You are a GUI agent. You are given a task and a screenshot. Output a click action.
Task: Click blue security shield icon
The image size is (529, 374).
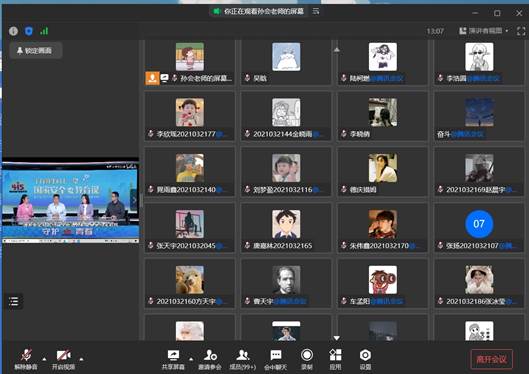pos(29,31)
